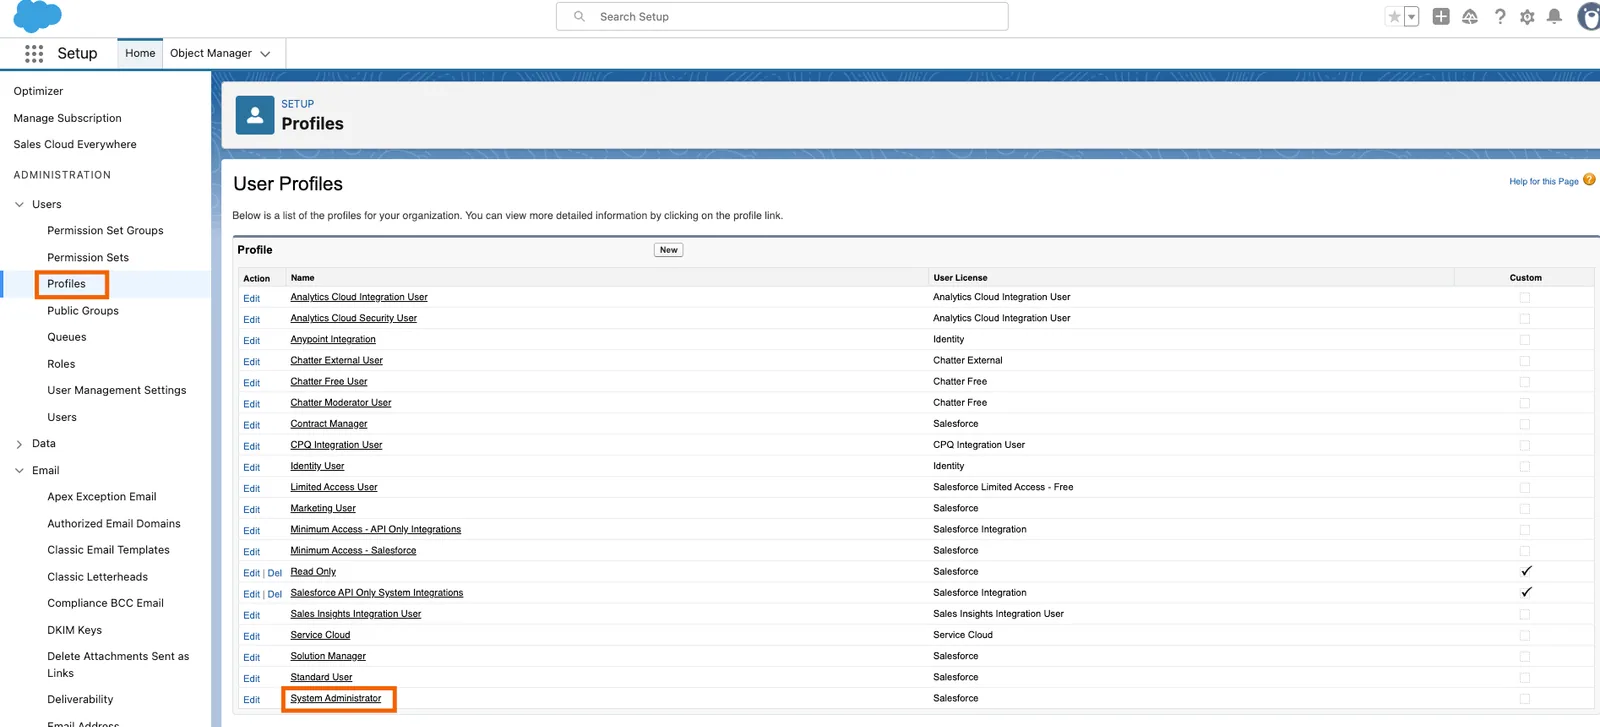Open Classic Email Templates sidebar item
The width and height of the screenshot is (1600, 727).
108,550
